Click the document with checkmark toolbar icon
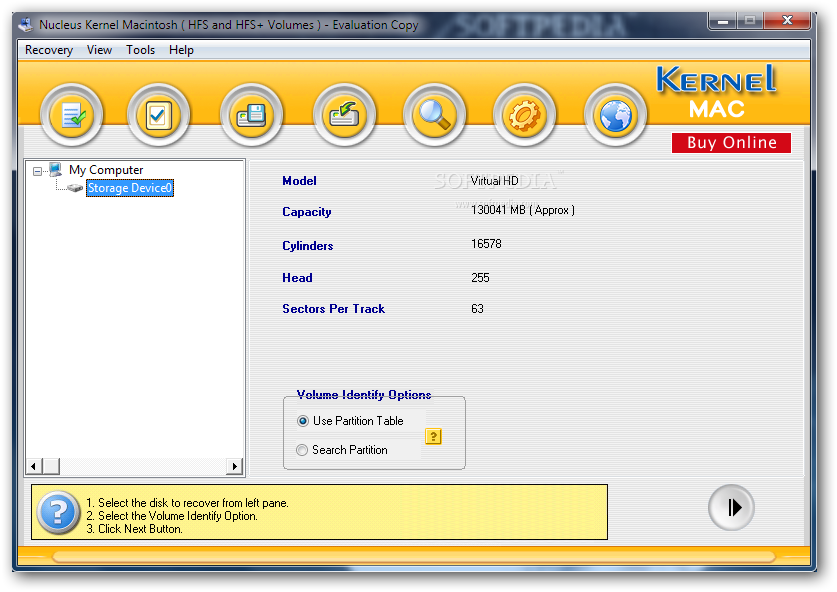Screen dimensions: 837x592 72,115
